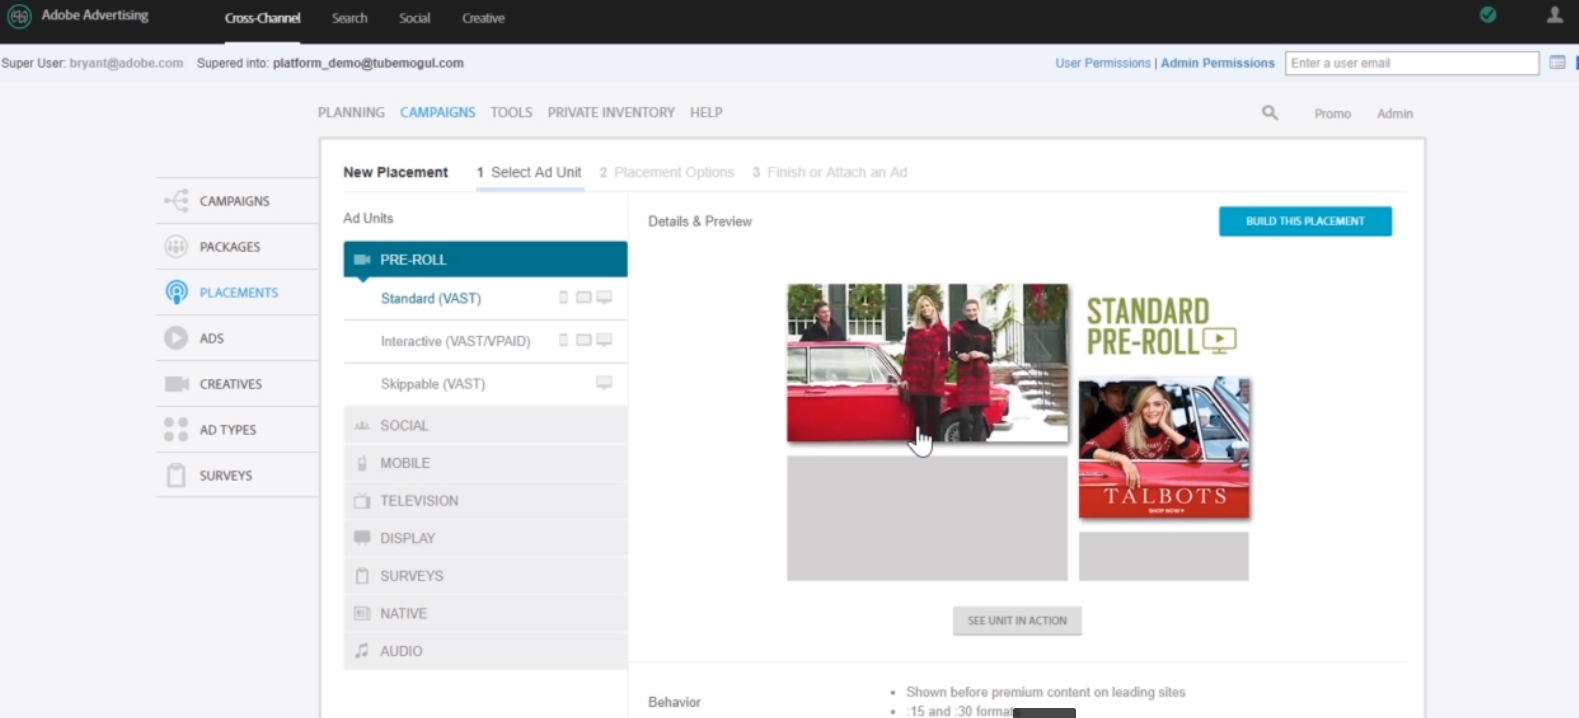Open the Planning menu

coord(351,113)
